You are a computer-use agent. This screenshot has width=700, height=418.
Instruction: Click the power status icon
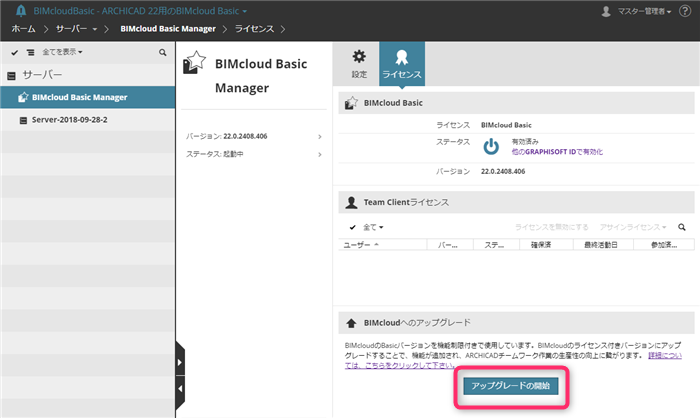[491, 146]
